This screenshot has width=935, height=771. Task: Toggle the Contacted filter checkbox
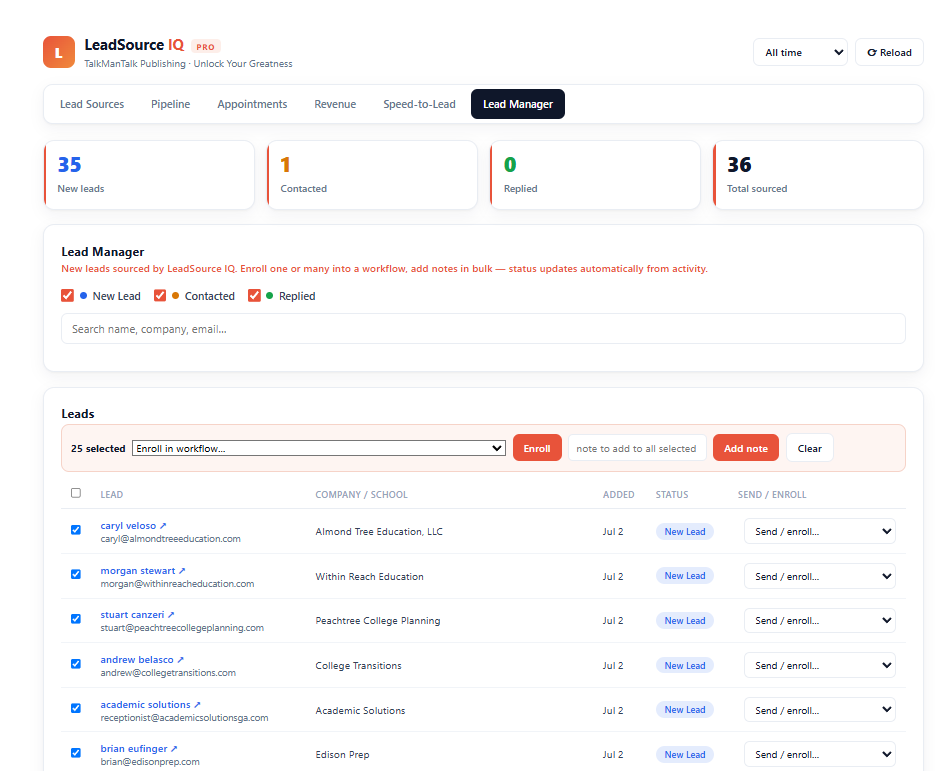pos(160,296)
